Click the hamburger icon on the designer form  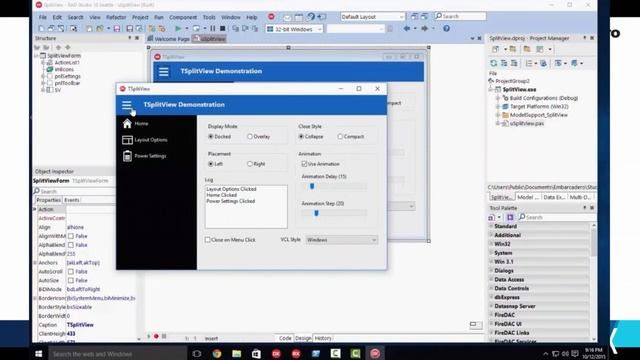(x=164, y=72)
